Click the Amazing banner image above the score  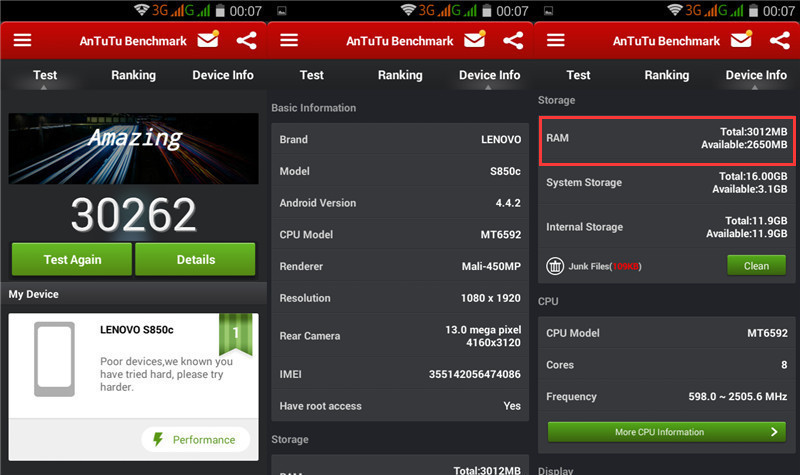tap(133, 148)
